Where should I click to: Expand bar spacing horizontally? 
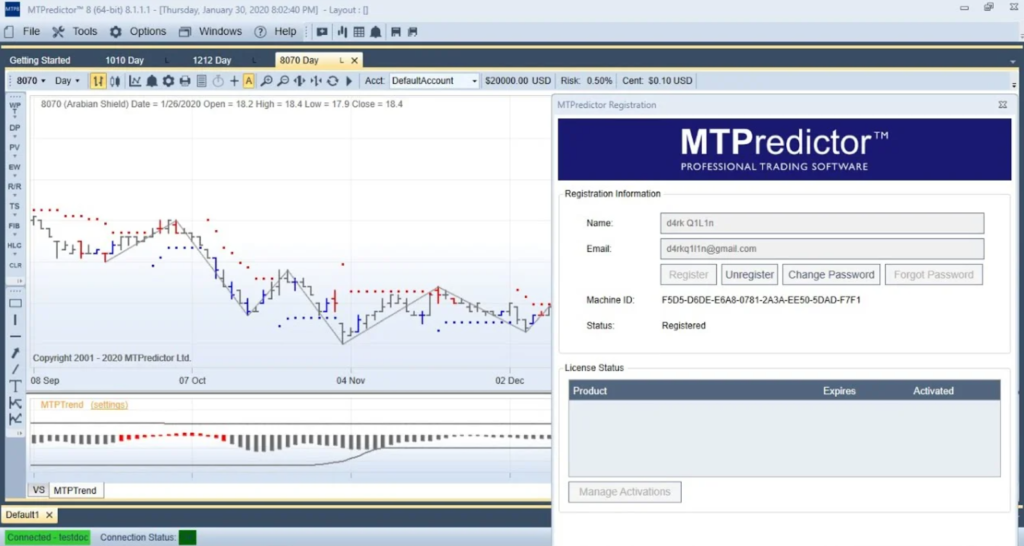point(300,81)
